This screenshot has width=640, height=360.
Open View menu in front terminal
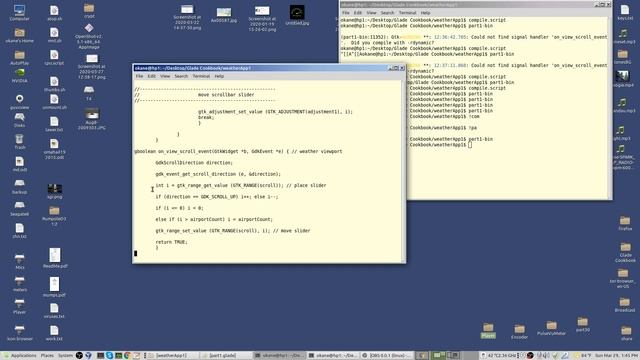[165, 76]
